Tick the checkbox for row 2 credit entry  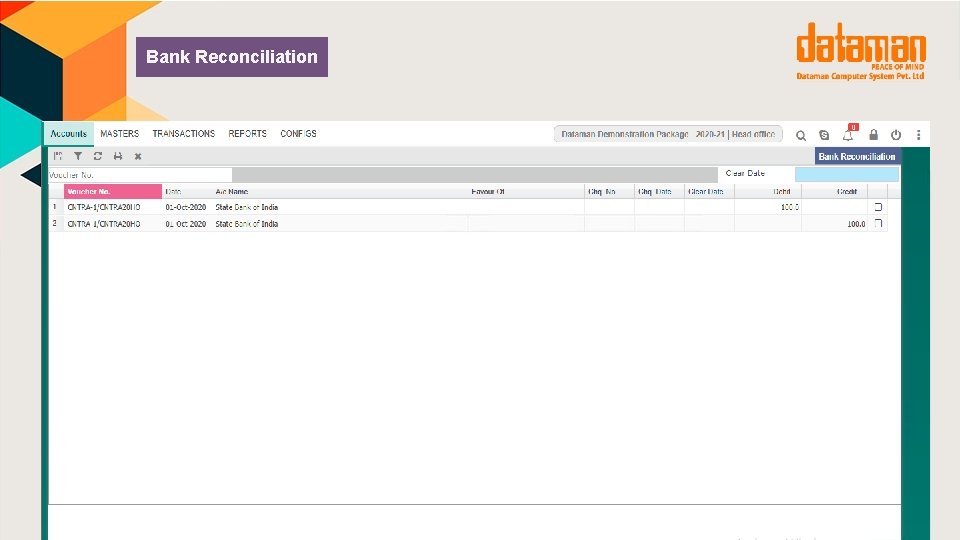coord(878,223)
